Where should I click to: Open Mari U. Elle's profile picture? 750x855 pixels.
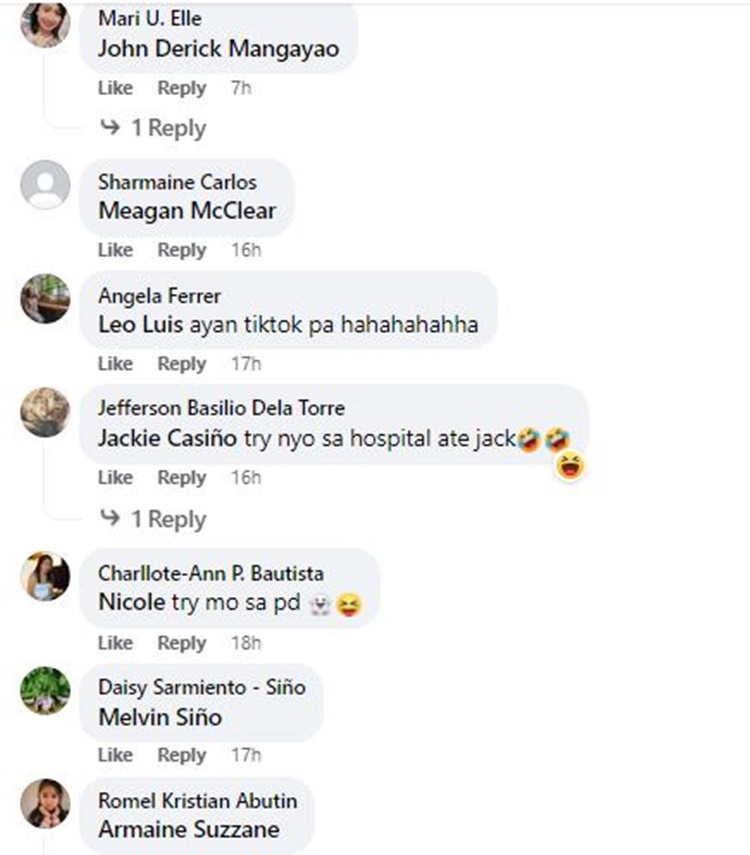point(45,24)
